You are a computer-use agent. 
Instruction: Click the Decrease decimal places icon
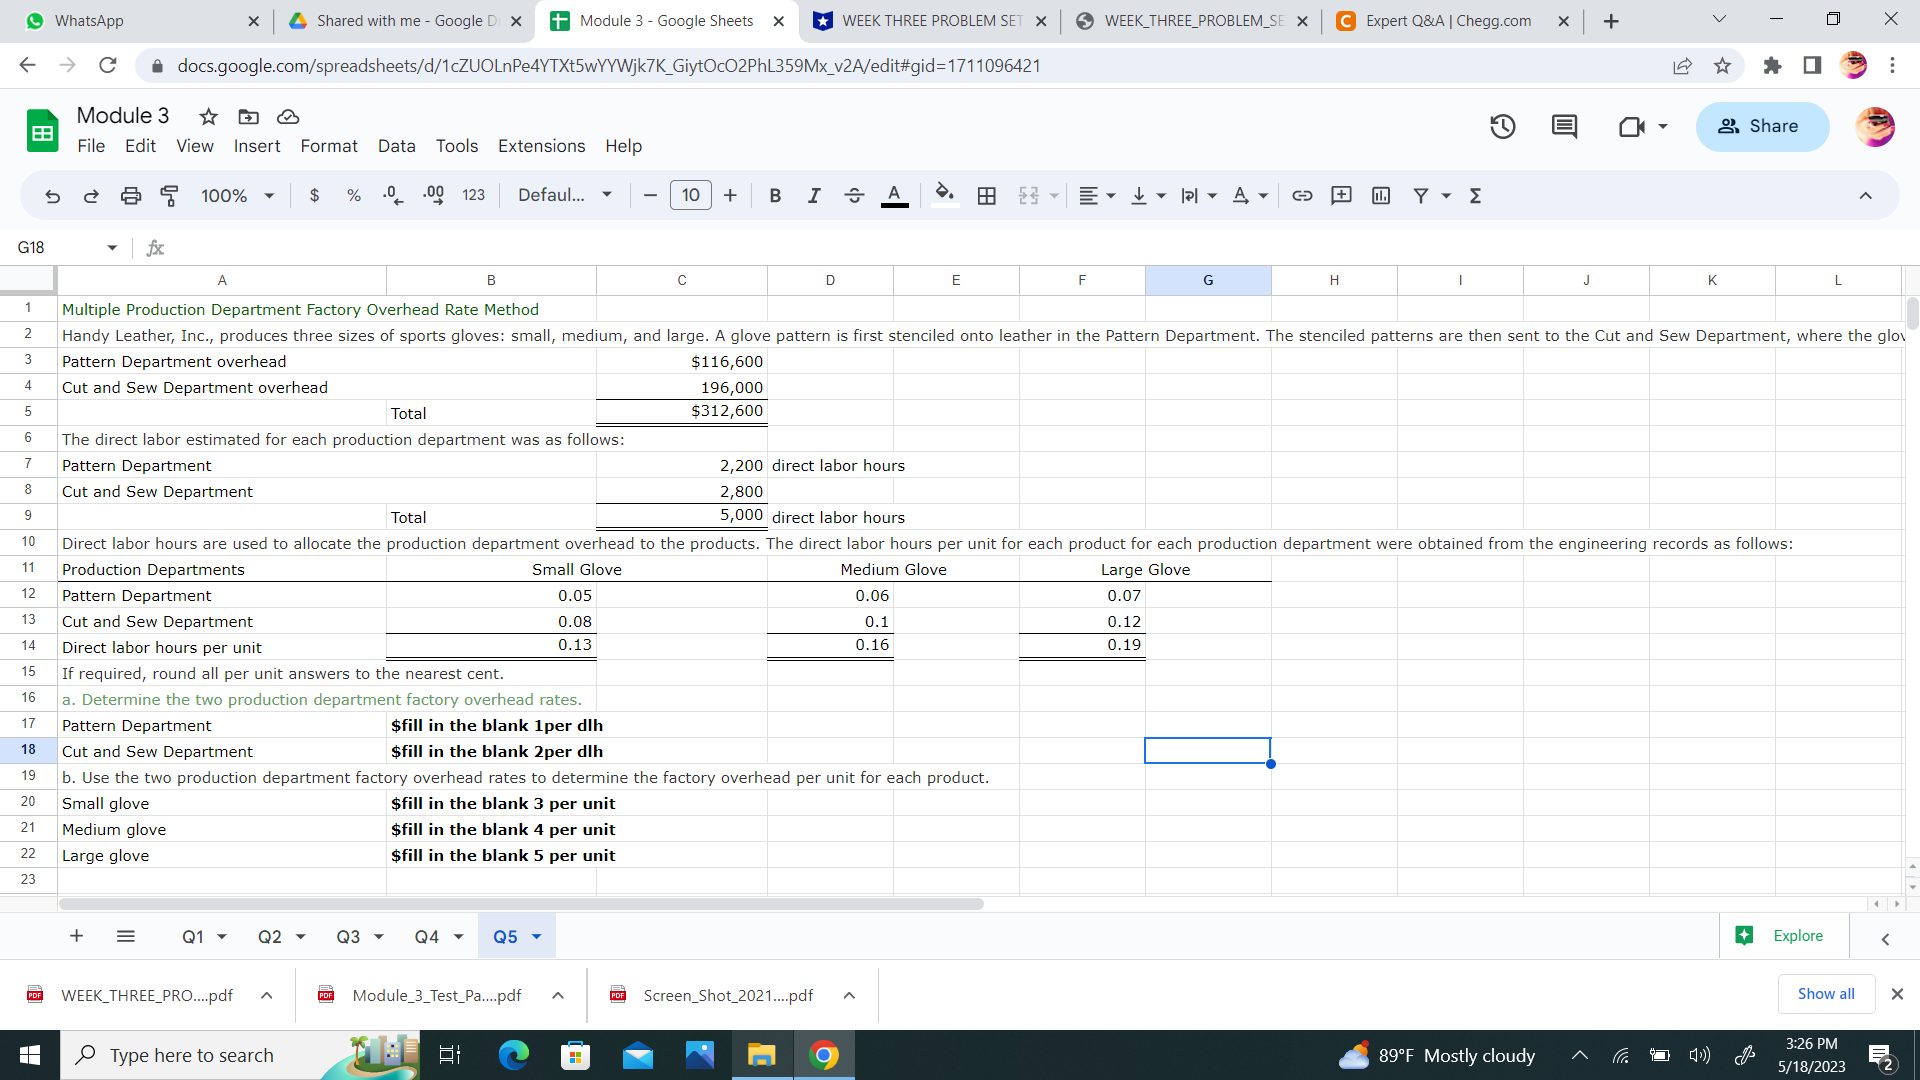coord(391,195)
